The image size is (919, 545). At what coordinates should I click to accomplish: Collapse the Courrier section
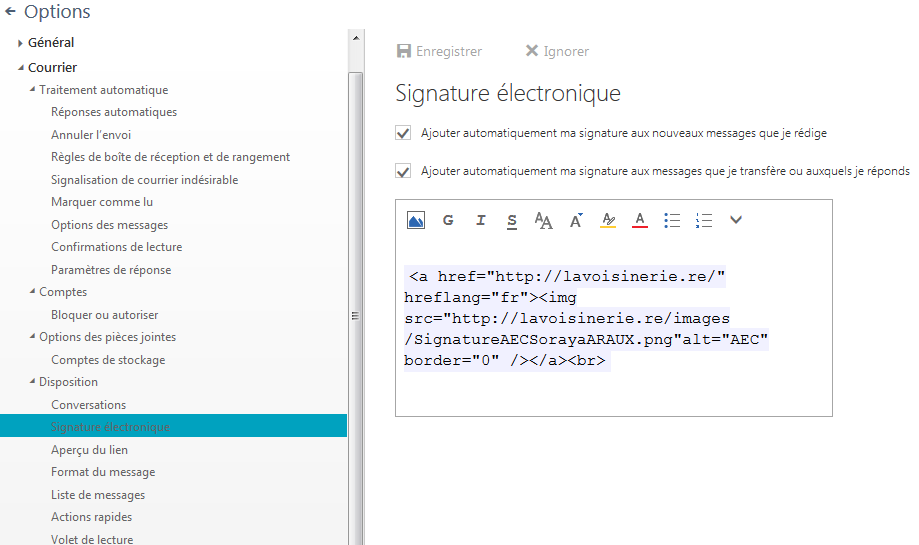click(20, 68)
